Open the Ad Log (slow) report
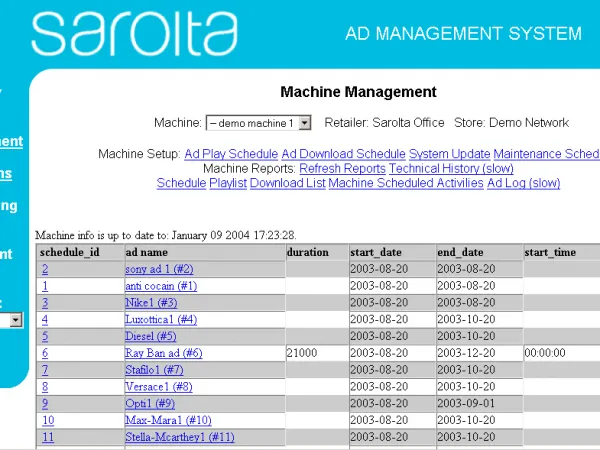The image size is (600, 450). 523,183
